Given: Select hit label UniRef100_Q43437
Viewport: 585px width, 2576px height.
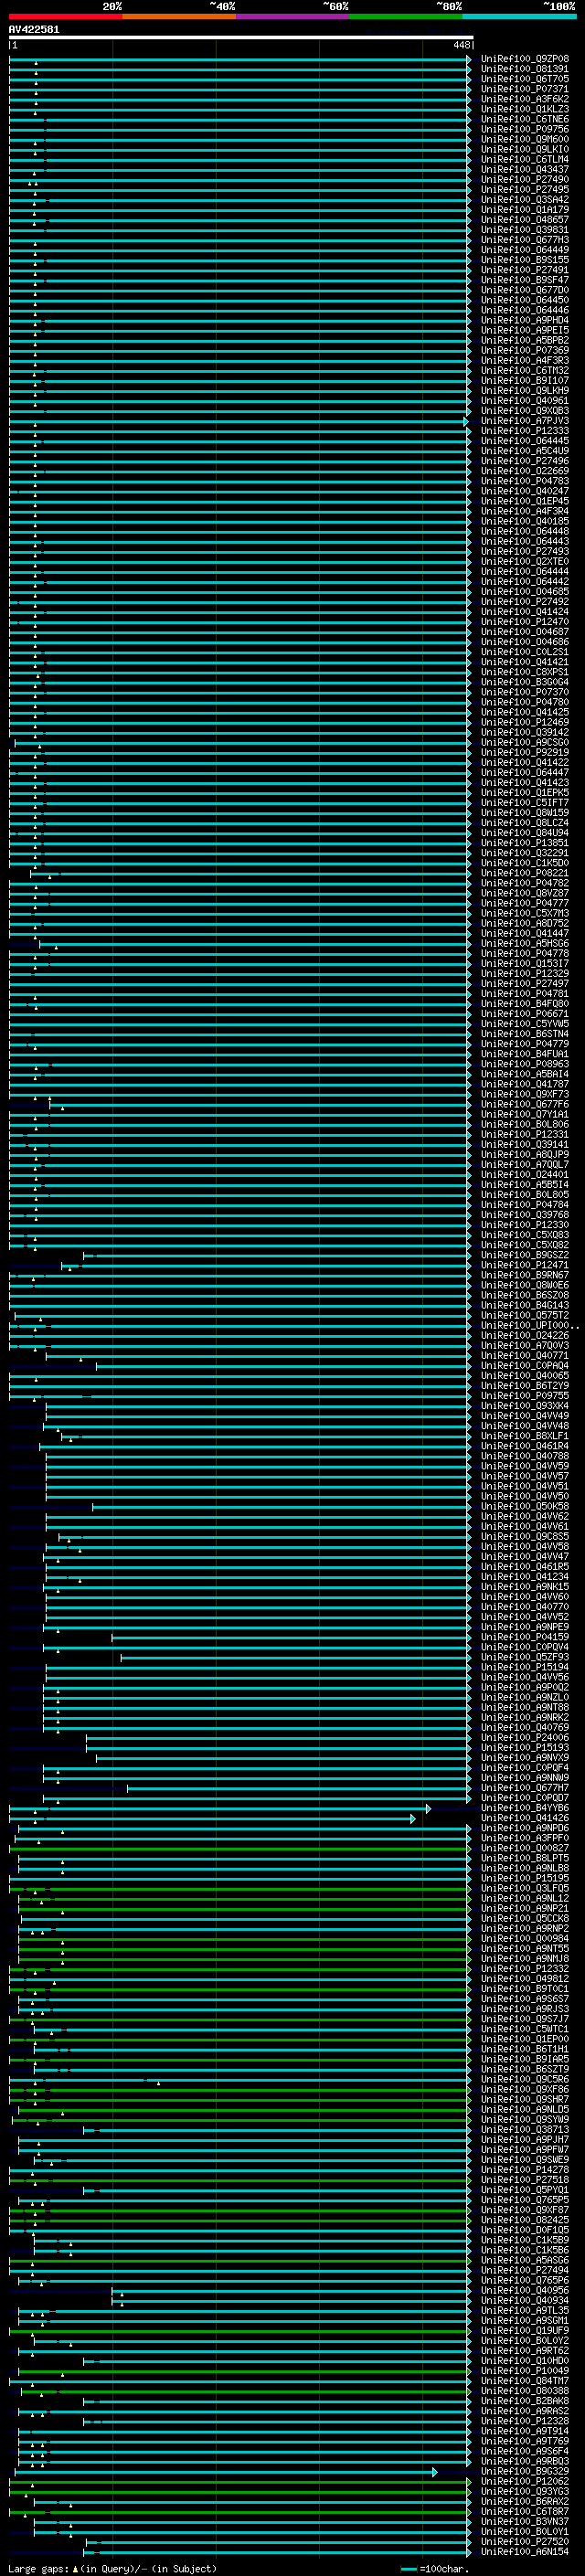Looking at the screenshot, I should 525,169.
